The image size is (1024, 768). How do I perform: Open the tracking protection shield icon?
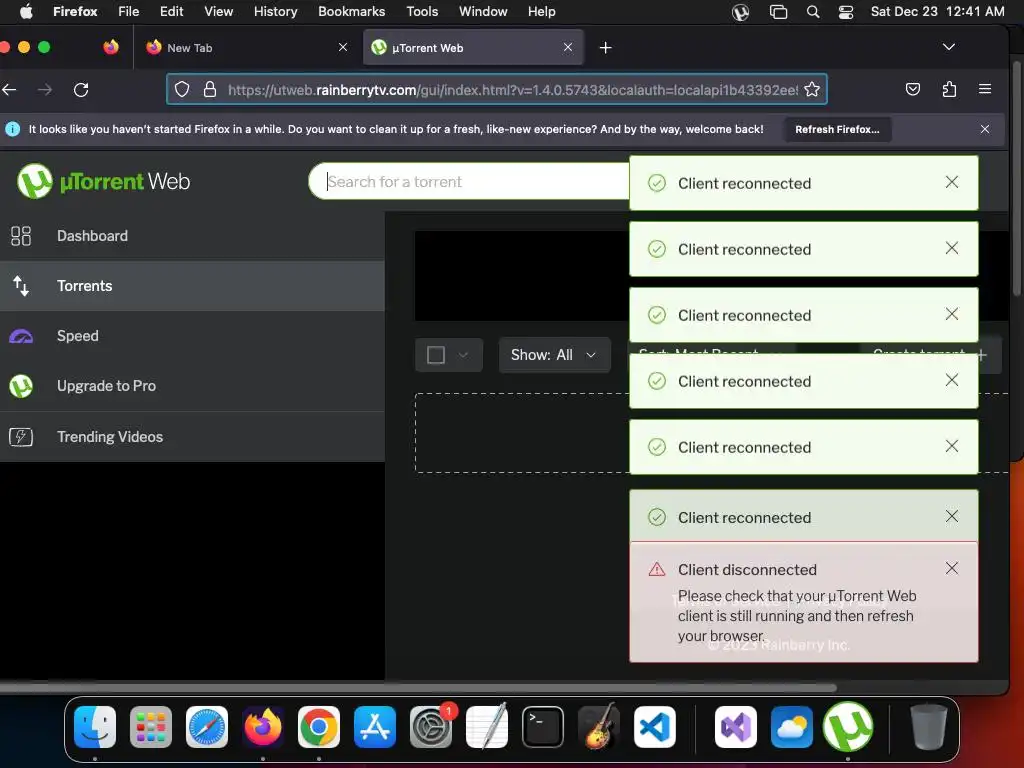pos(182,89)
